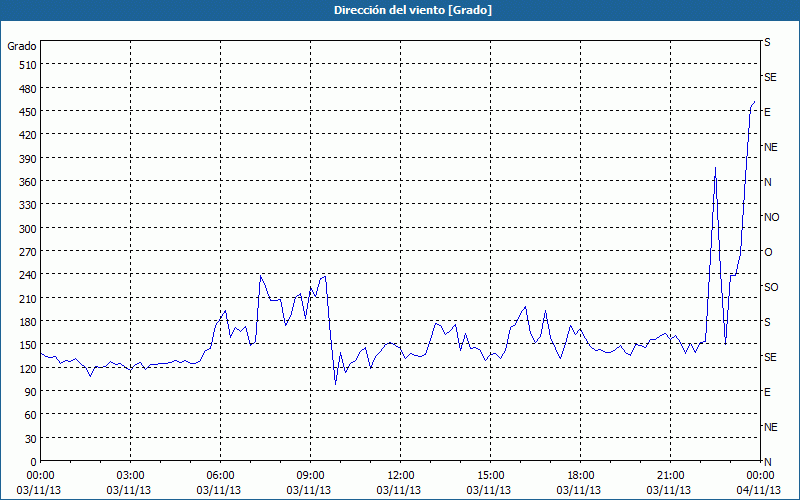This screenshot has height=500, width=800.
Task: Click the 21:00 time axis label
Action: [670, 476]
